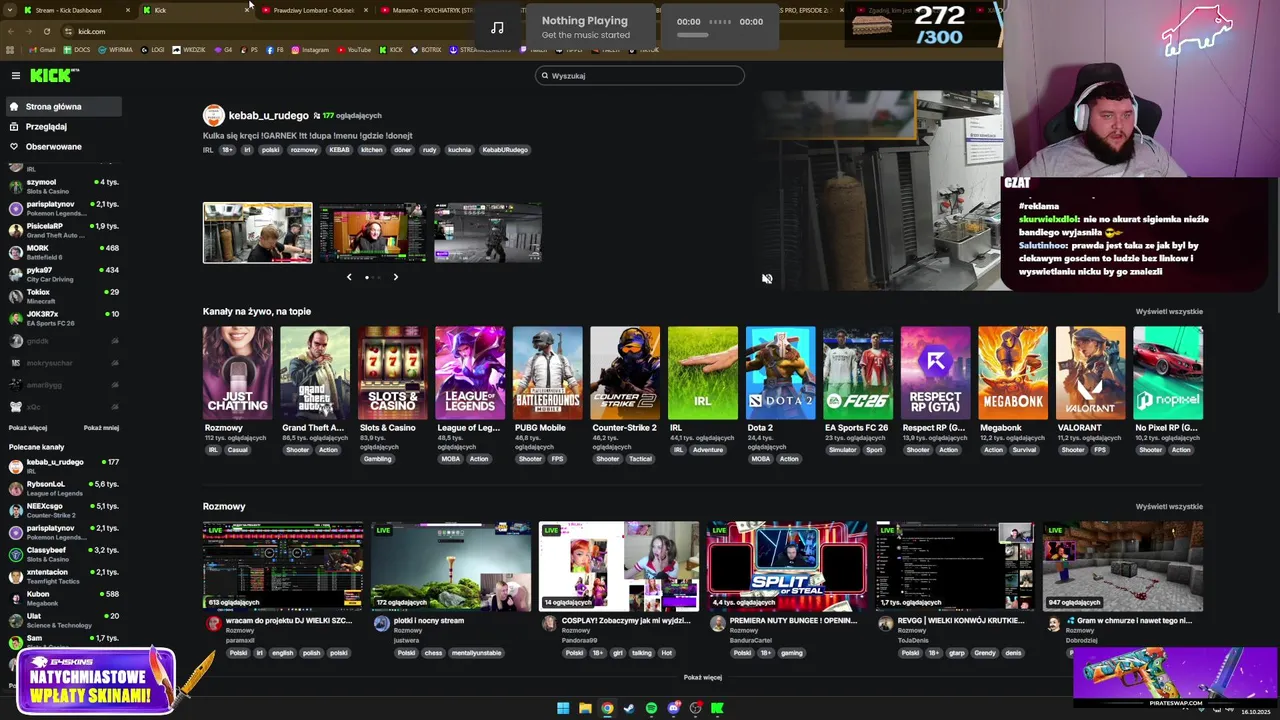1280x720 pixels.
Task: Click Wyświetl wszystkie next to Kanały na żywo
Action: (x=1169, y=312)
